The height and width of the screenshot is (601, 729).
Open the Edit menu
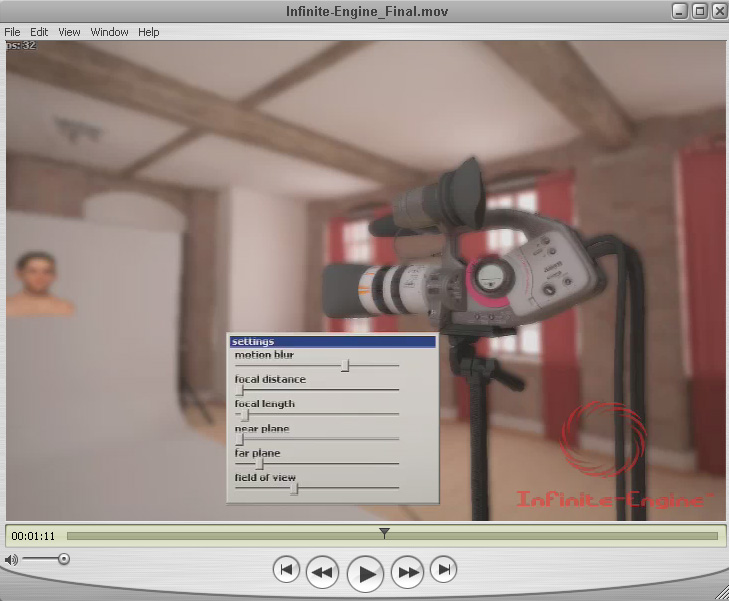click(x=39, y=32)
